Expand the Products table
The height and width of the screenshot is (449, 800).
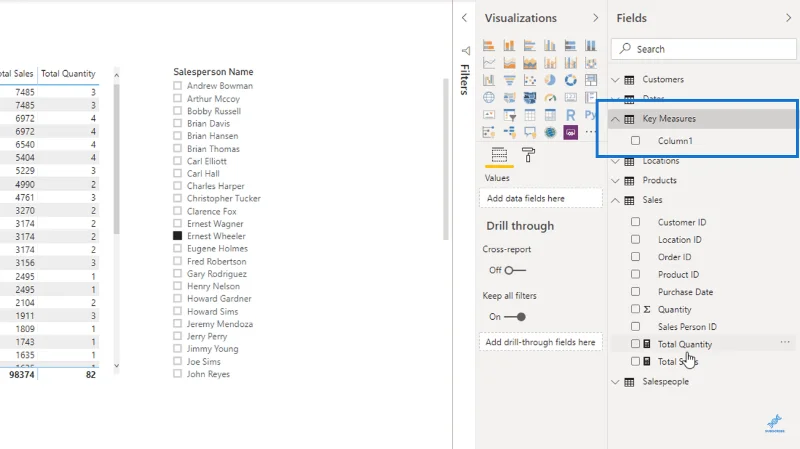click(615, 181)
